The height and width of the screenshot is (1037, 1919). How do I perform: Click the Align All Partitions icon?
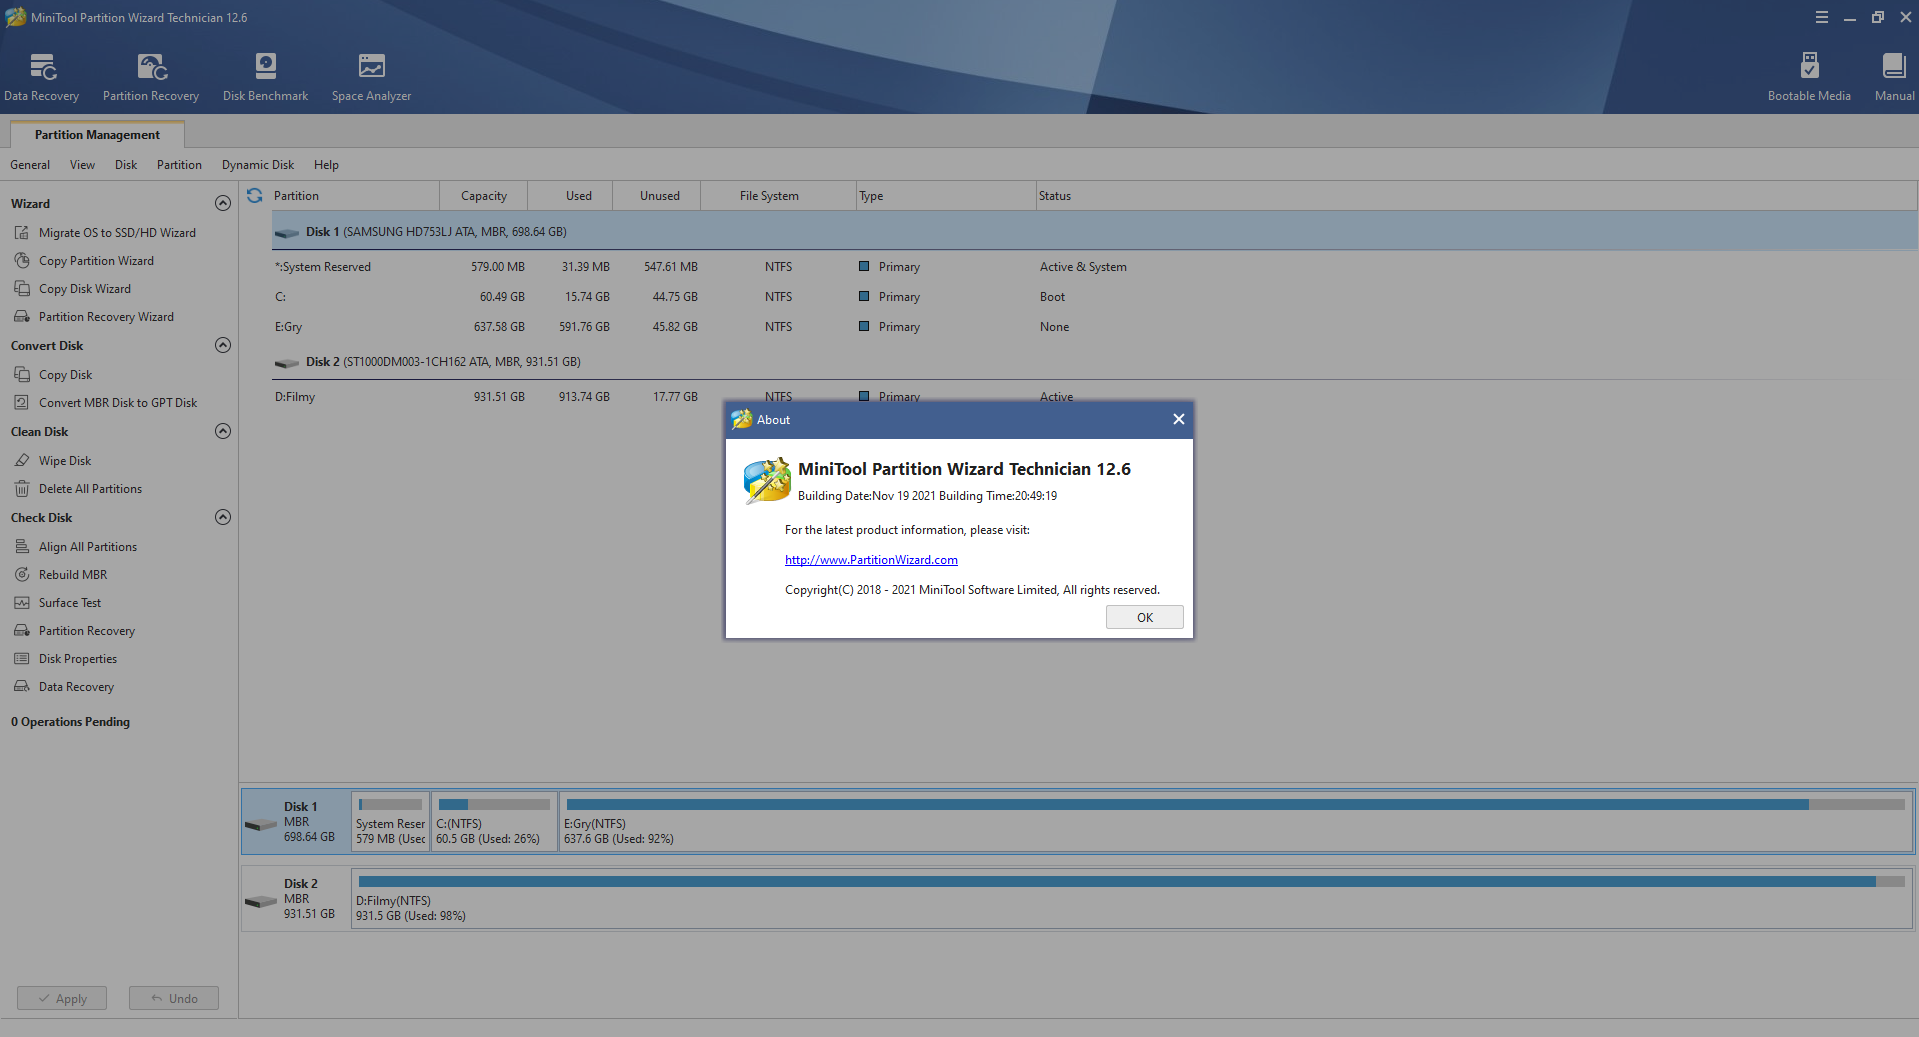pos(22,547)
